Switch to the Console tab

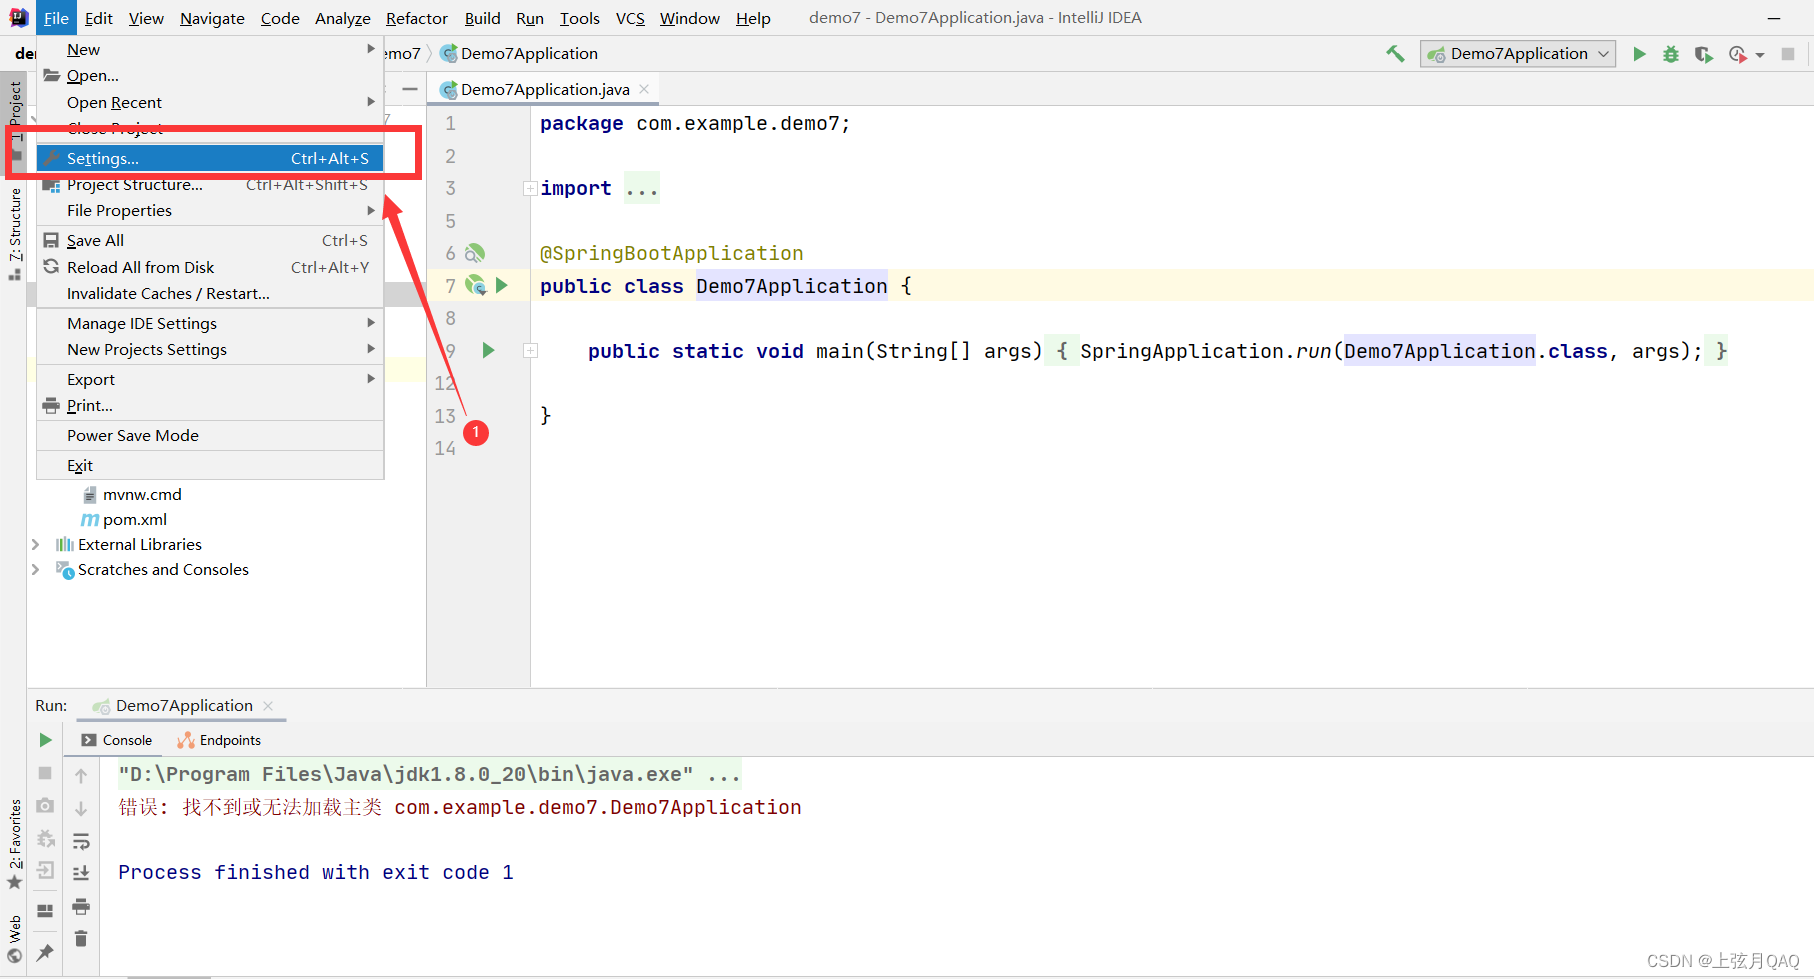[117, 740]
